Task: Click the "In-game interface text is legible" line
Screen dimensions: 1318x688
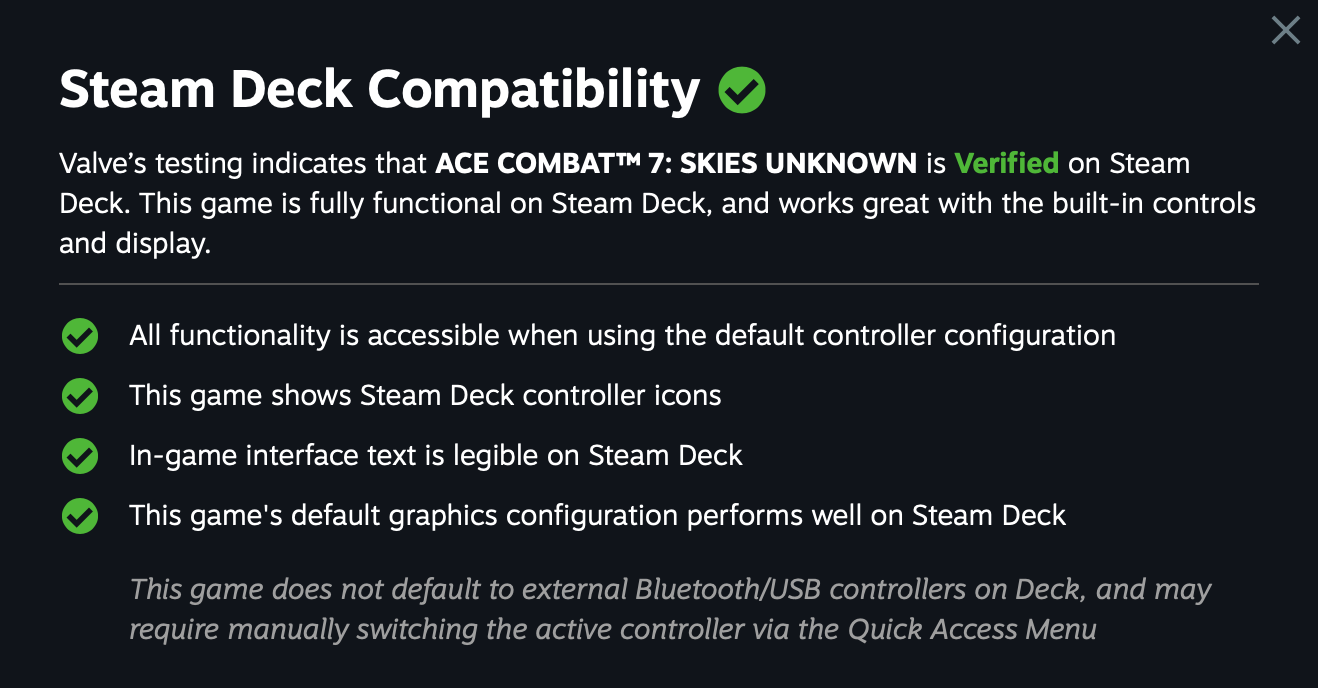Action: (x=435, y=455)
